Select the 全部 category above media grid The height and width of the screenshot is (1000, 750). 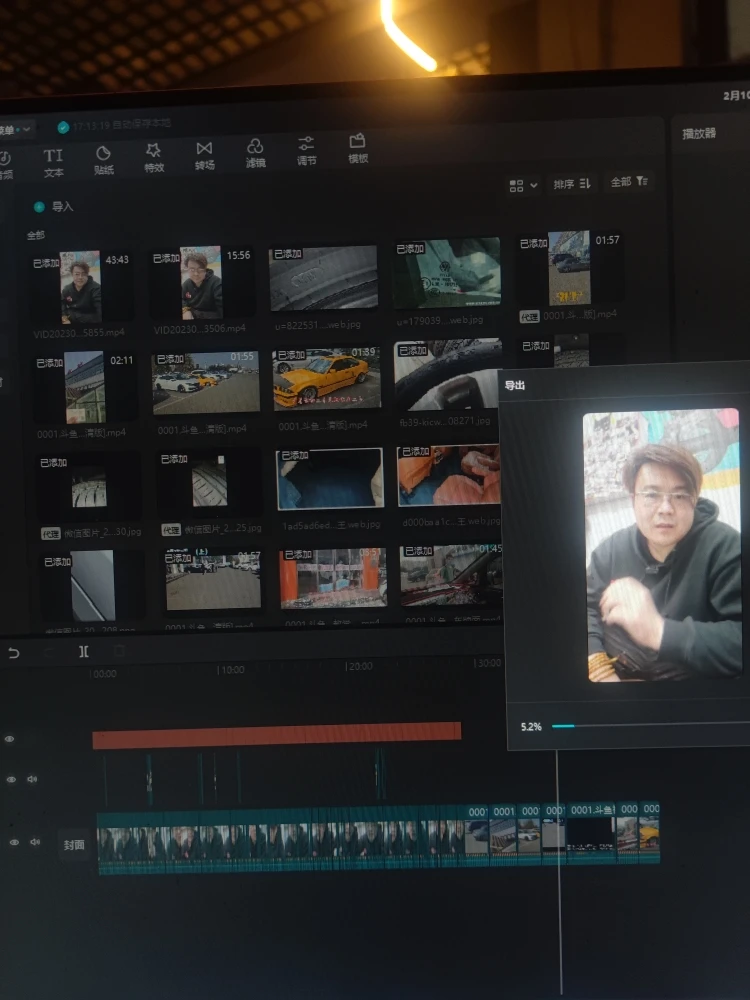click(36, 236)
